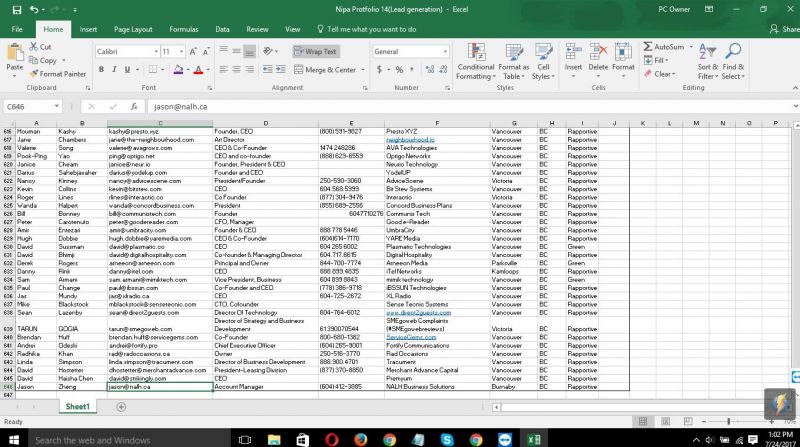This screenshot has width=800, height=447.
Task: Cut the selected cell
Action: 40,47
